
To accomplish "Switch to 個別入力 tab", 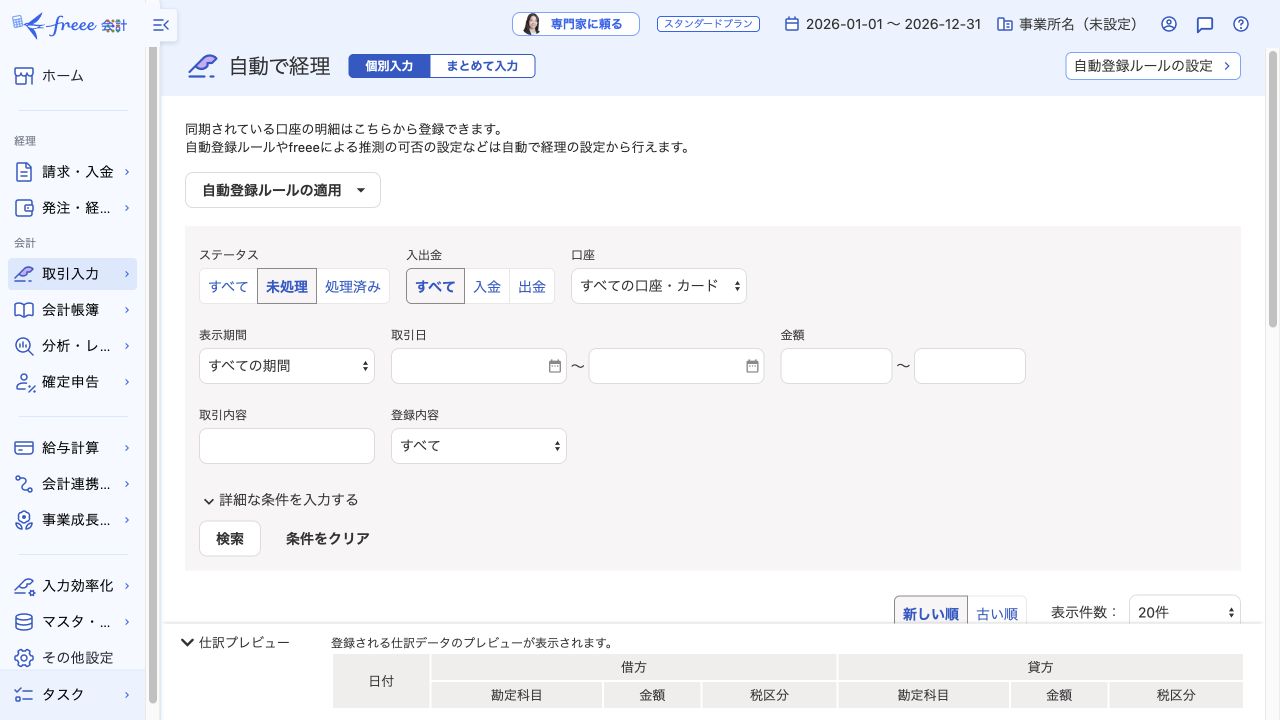I will 389,66.
